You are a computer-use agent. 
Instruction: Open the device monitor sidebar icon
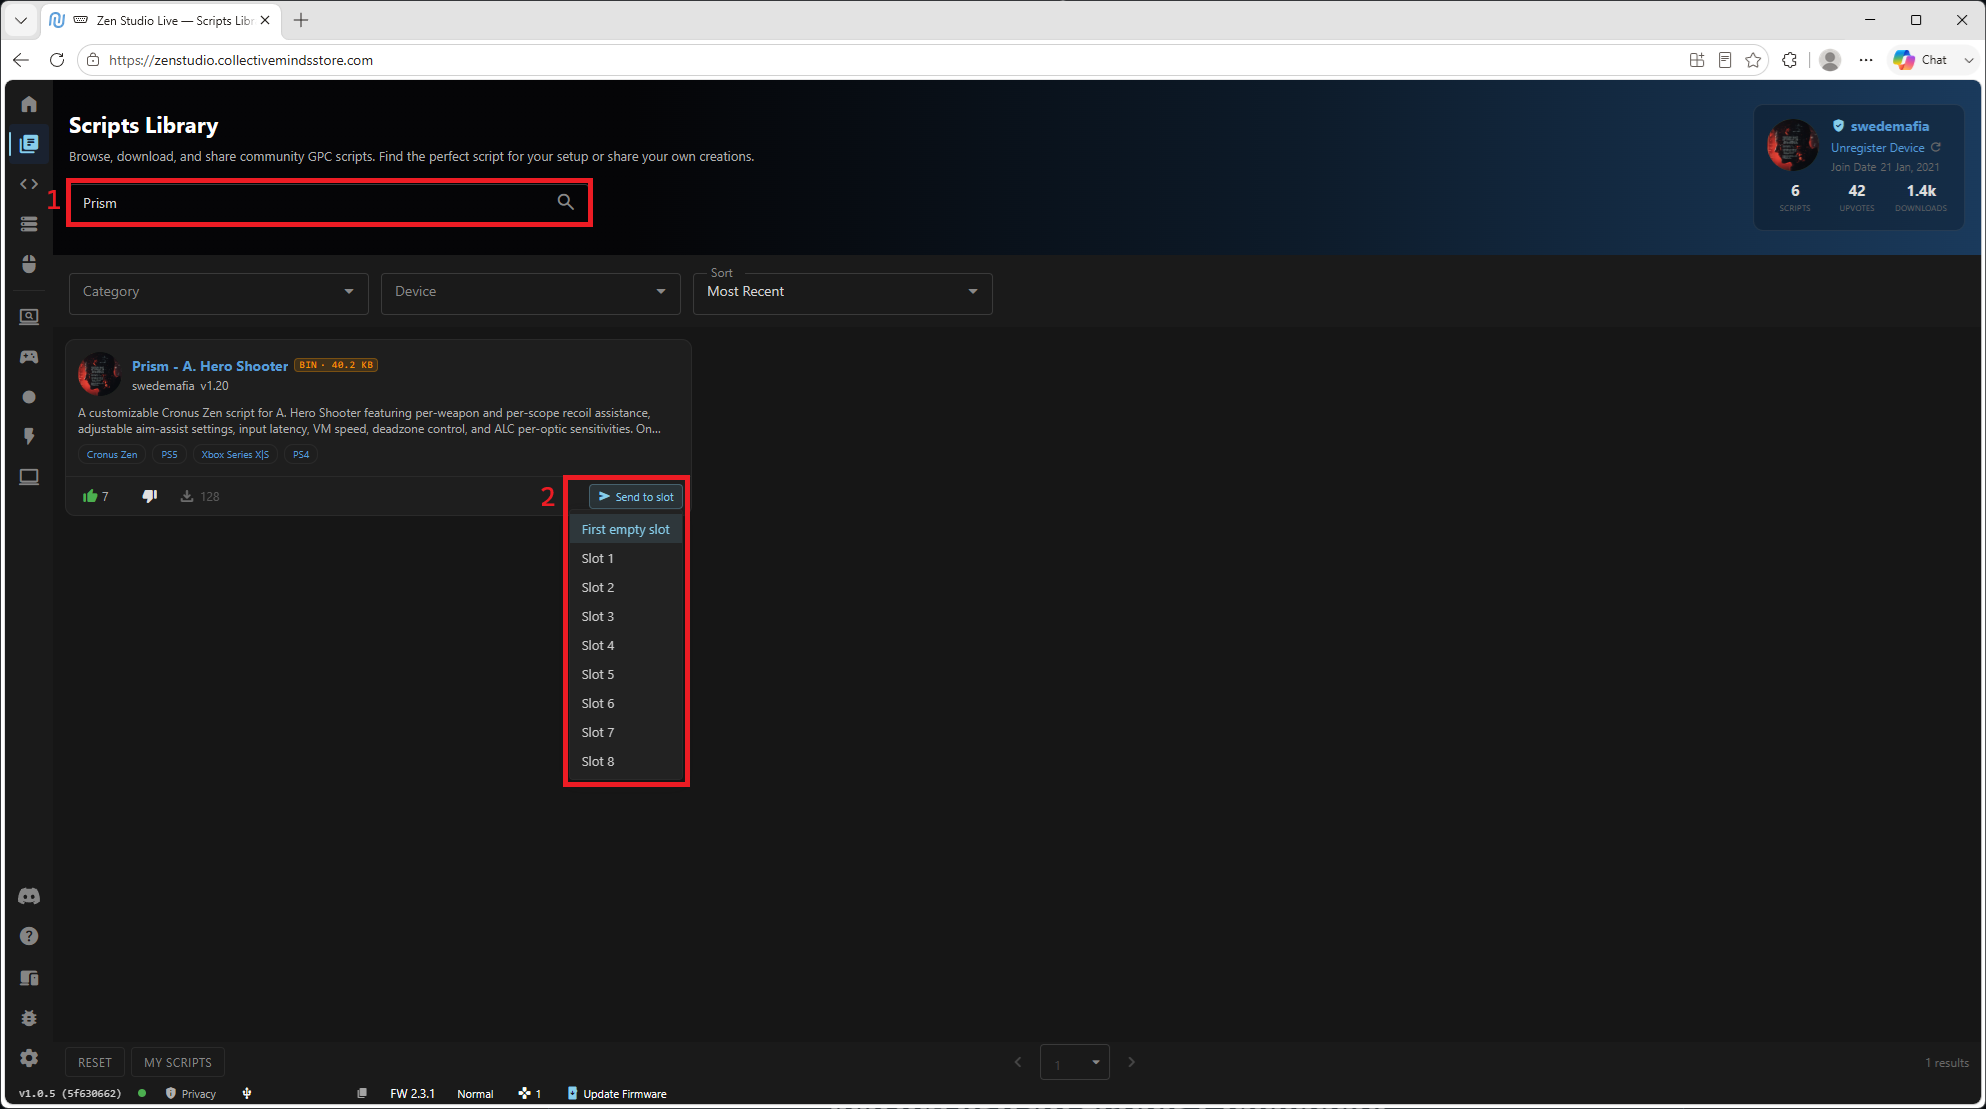click(x=29, y=317)
